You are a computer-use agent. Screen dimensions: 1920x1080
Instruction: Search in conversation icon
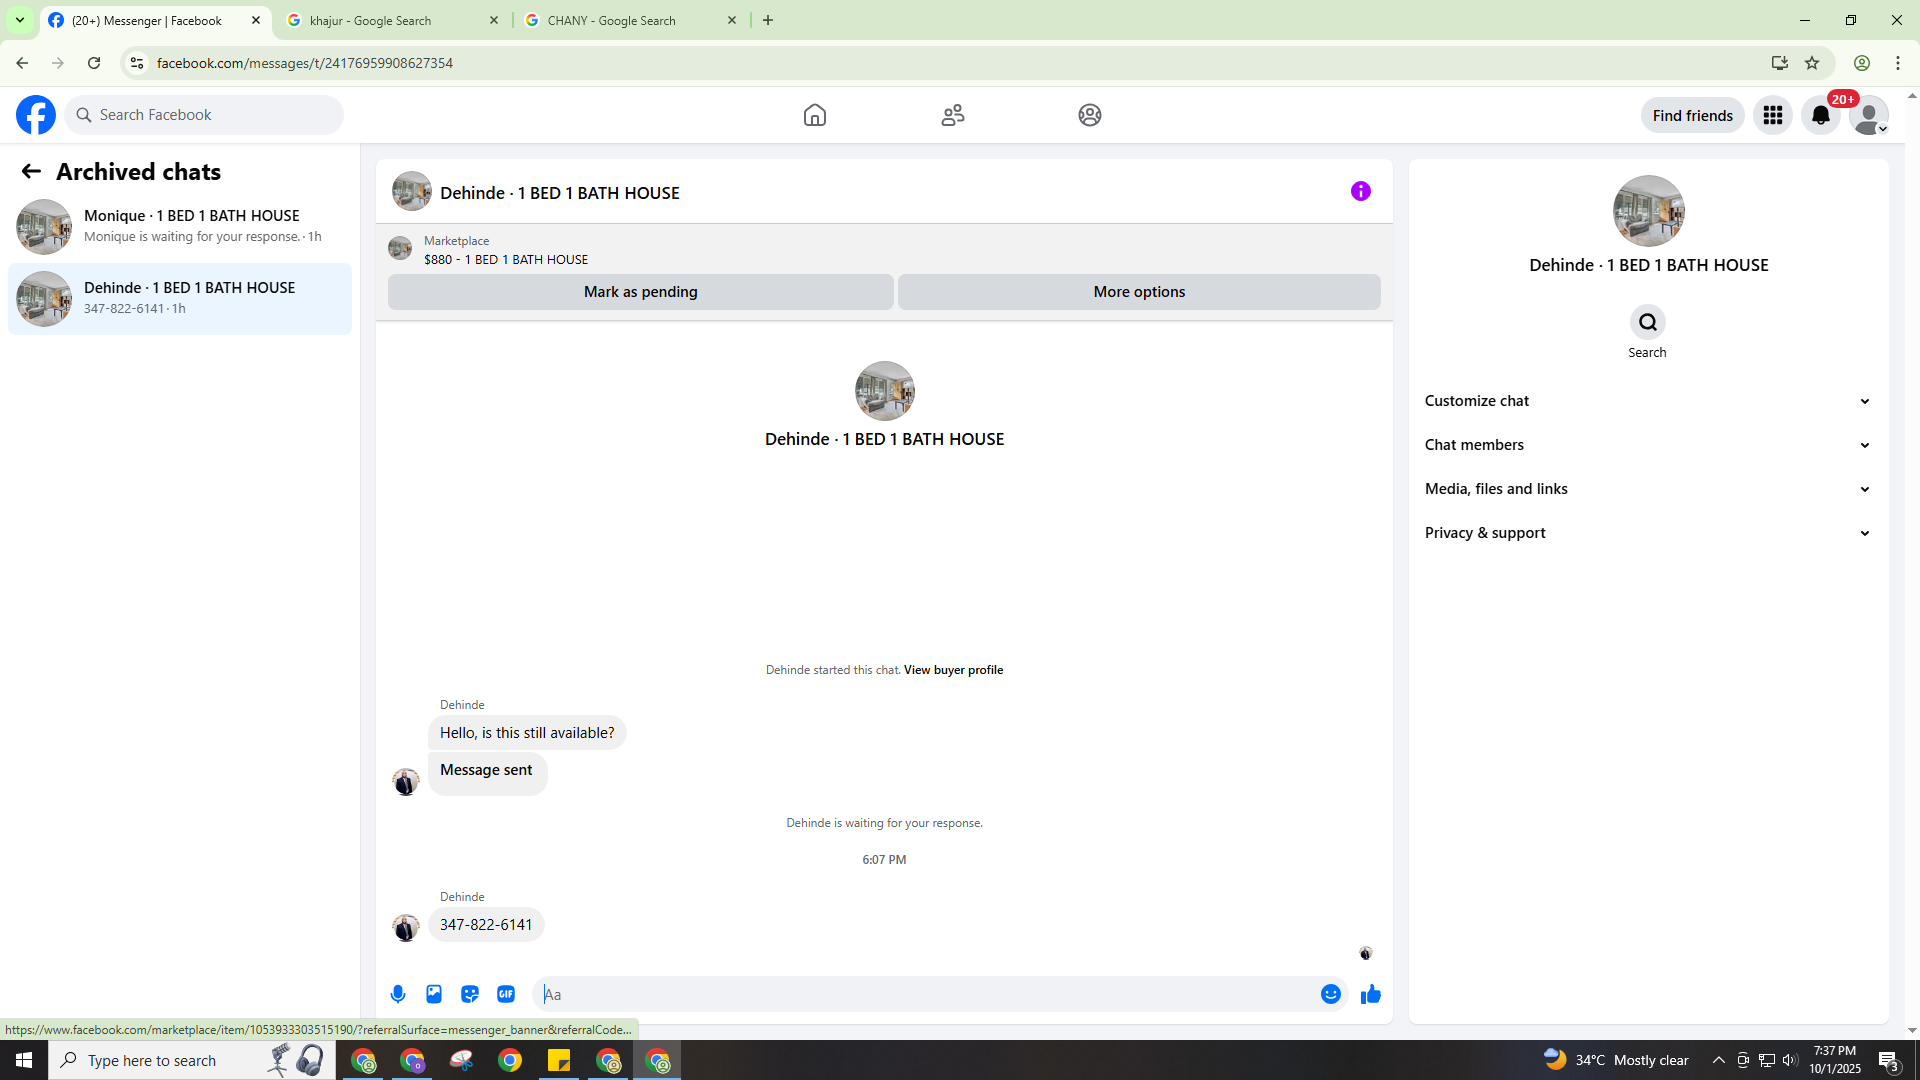(x=1648, y=322)
